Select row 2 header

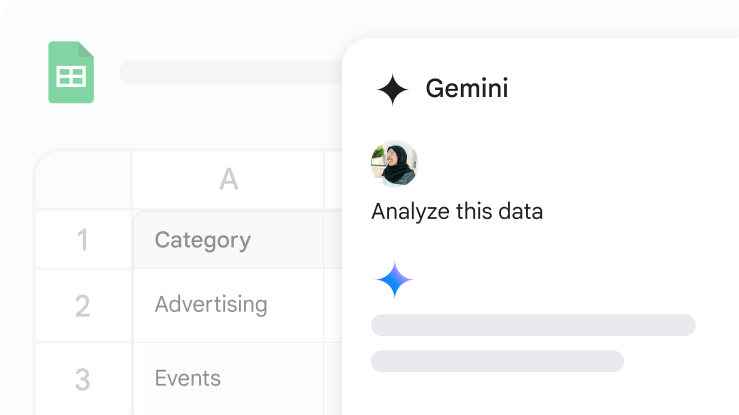83,305
